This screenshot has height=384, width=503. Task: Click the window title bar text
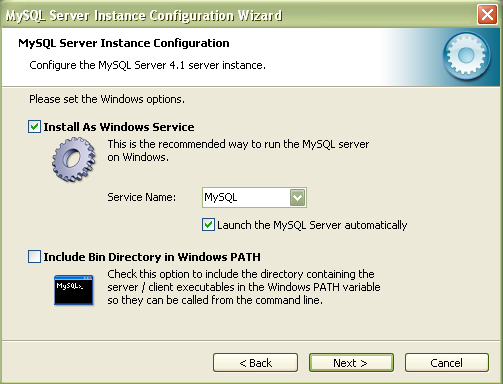click(144, 16)
